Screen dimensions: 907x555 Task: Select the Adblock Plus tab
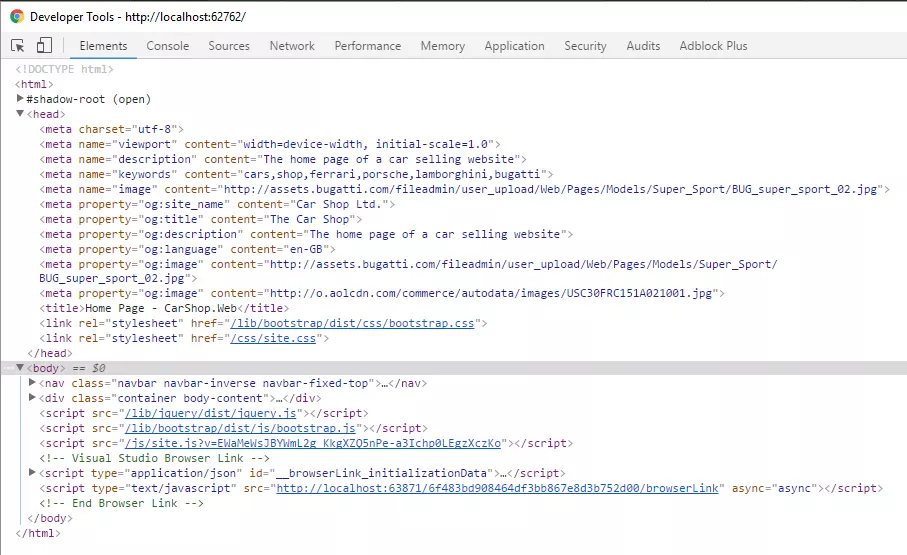(713, 46)
